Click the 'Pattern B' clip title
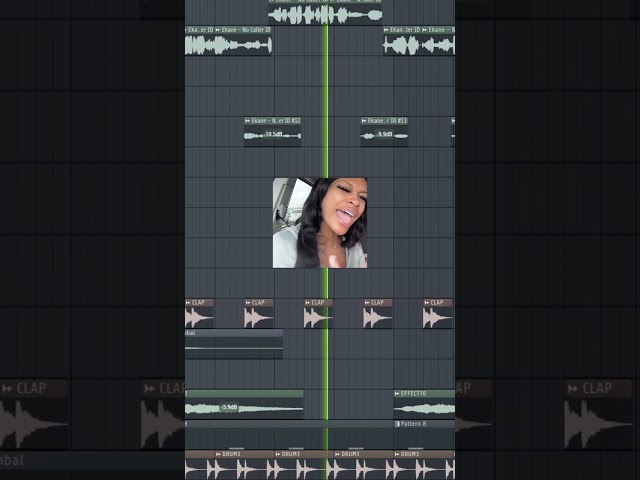Screen dimensions: 640x480 click(x=413, y=424)
